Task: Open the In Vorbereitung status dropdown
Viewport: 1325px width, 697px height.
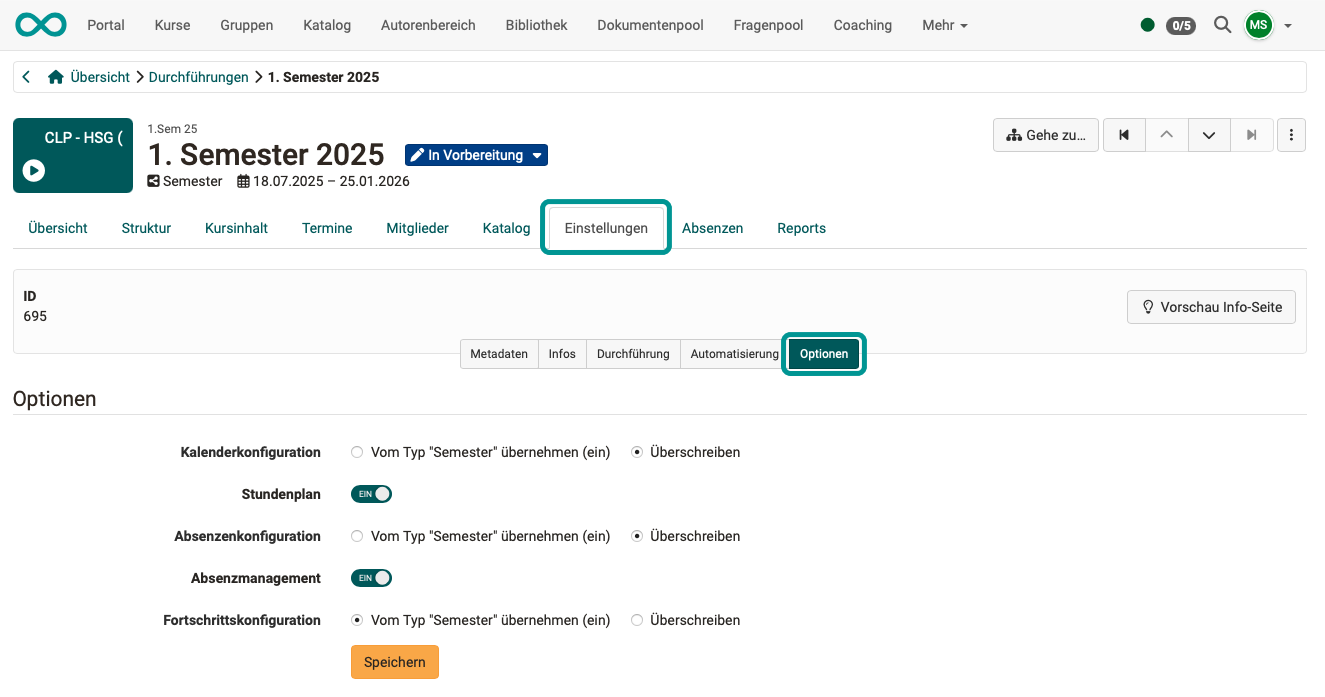Action: [x=476, y=155]
